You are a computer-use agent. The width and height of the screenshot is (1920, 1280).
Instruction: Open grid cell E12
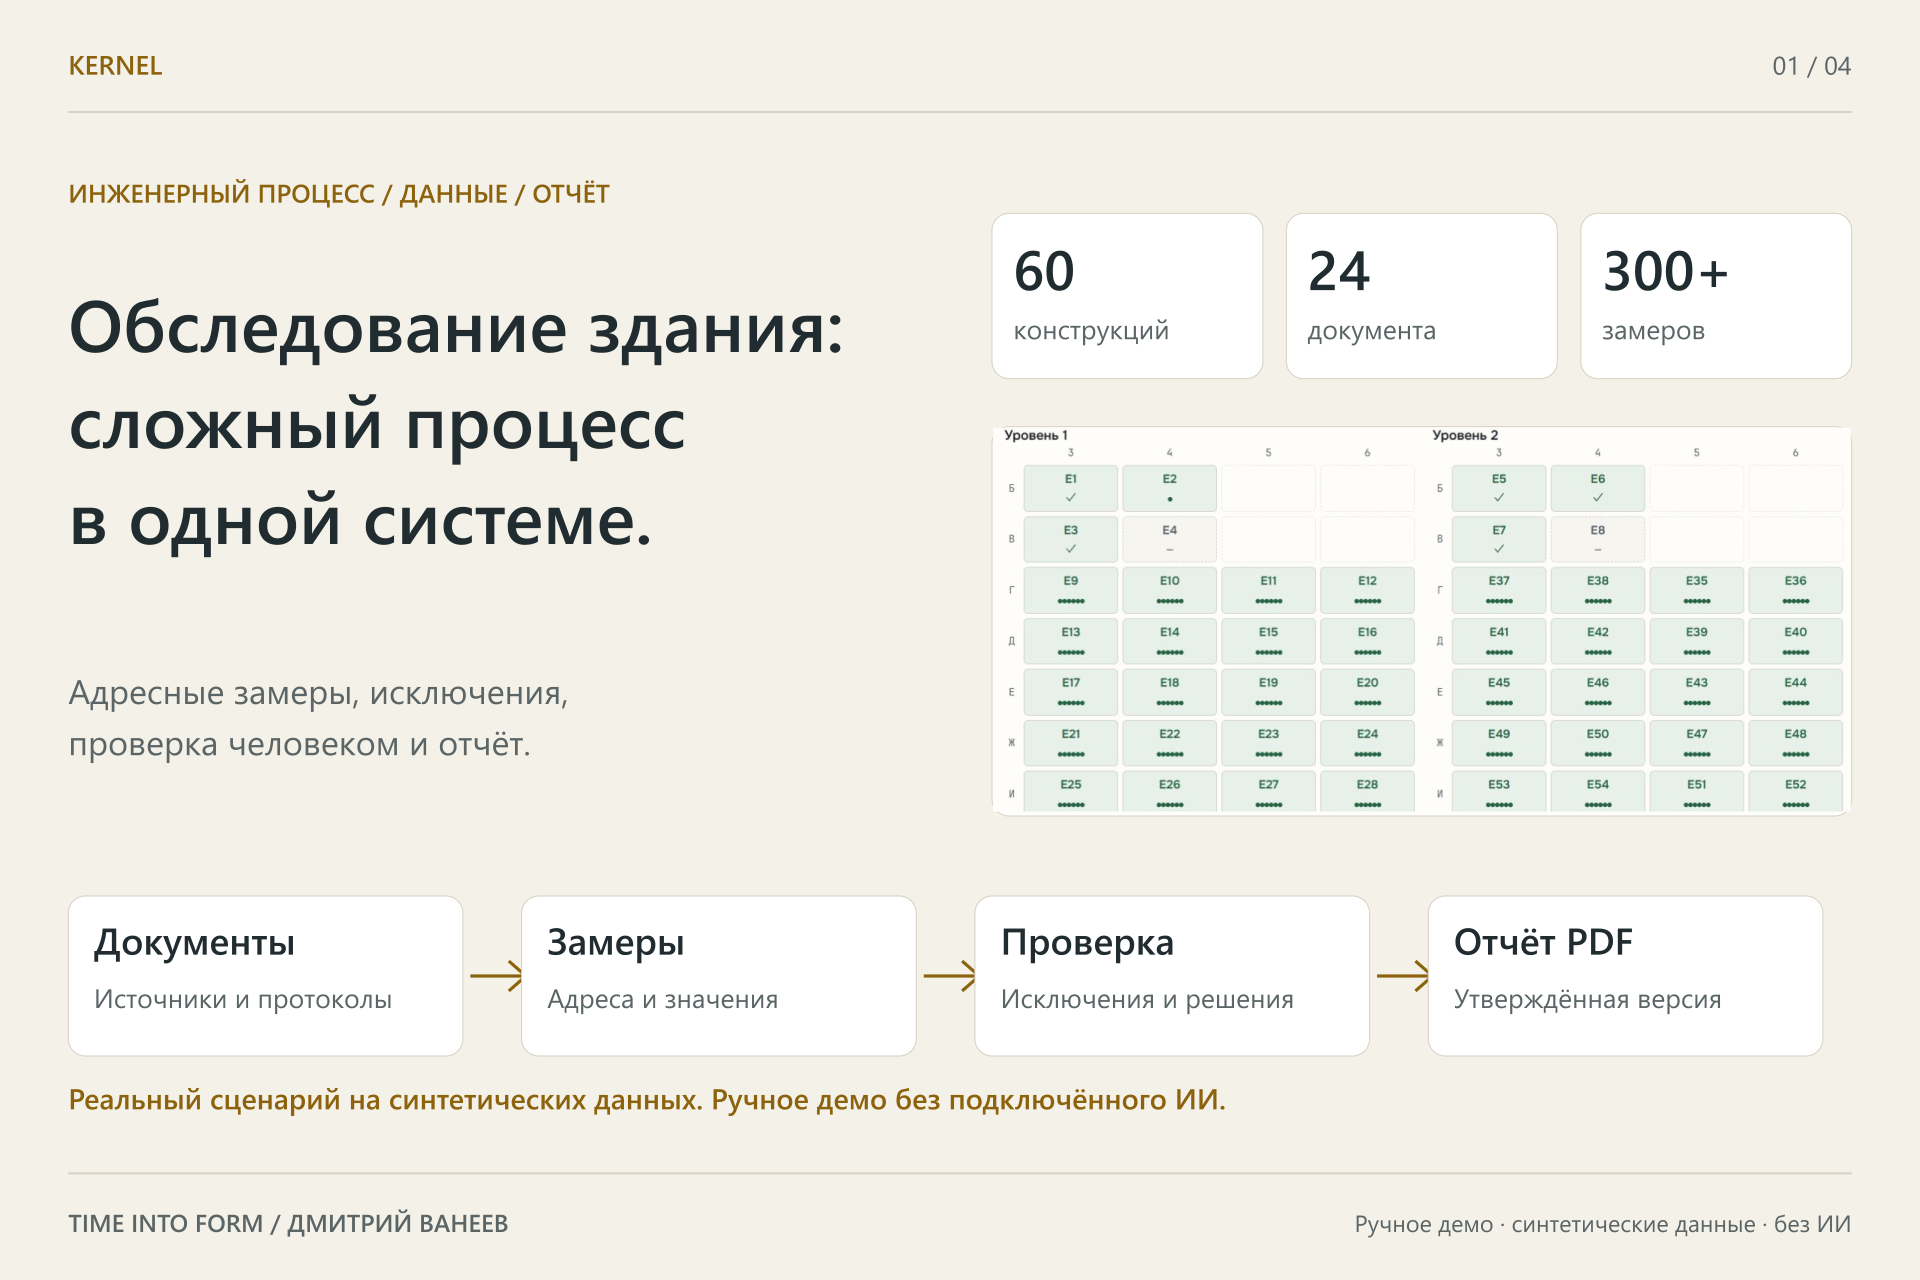click(x=1367, y=590)
